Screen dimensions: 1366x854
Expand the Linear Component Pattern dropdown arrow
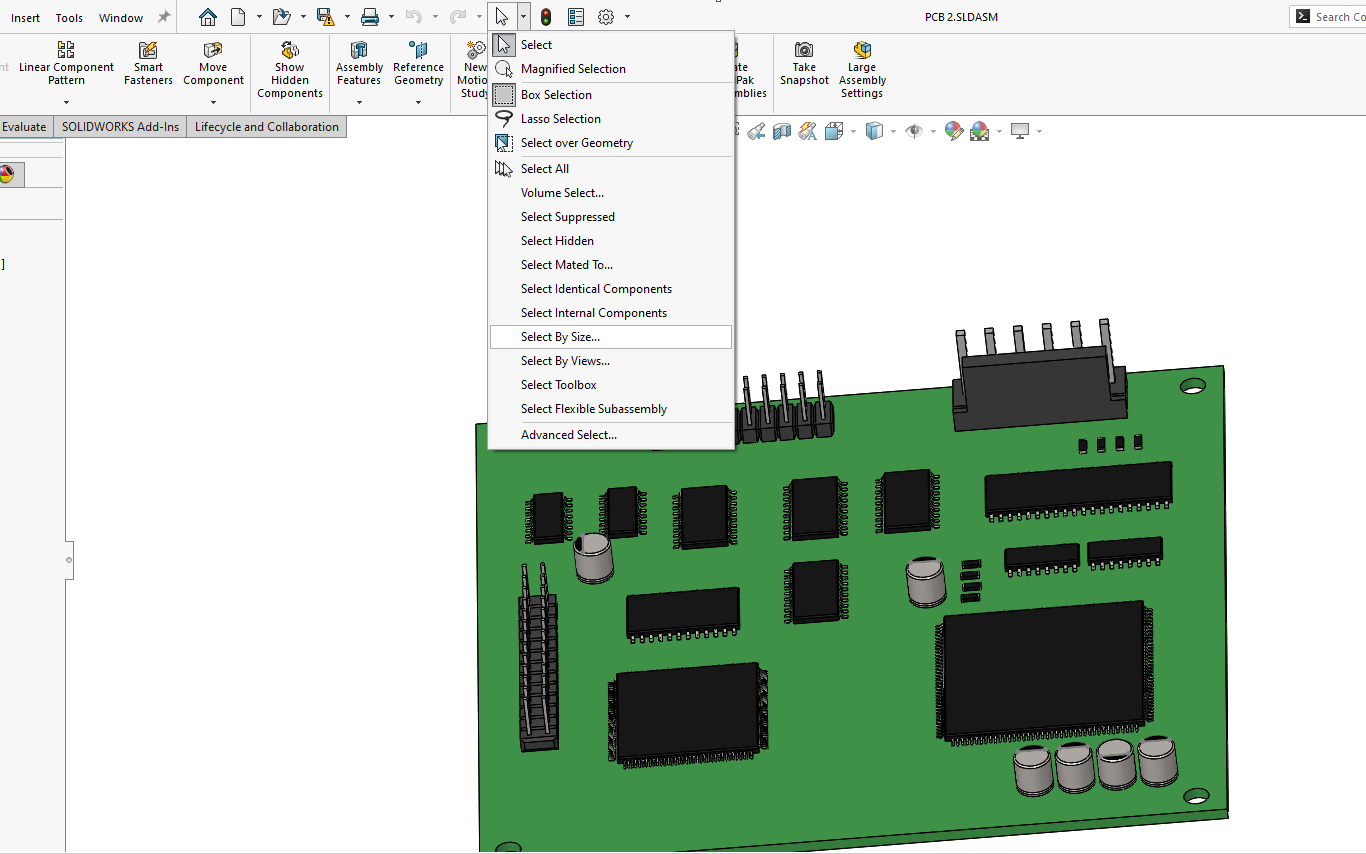coord(66,102)
